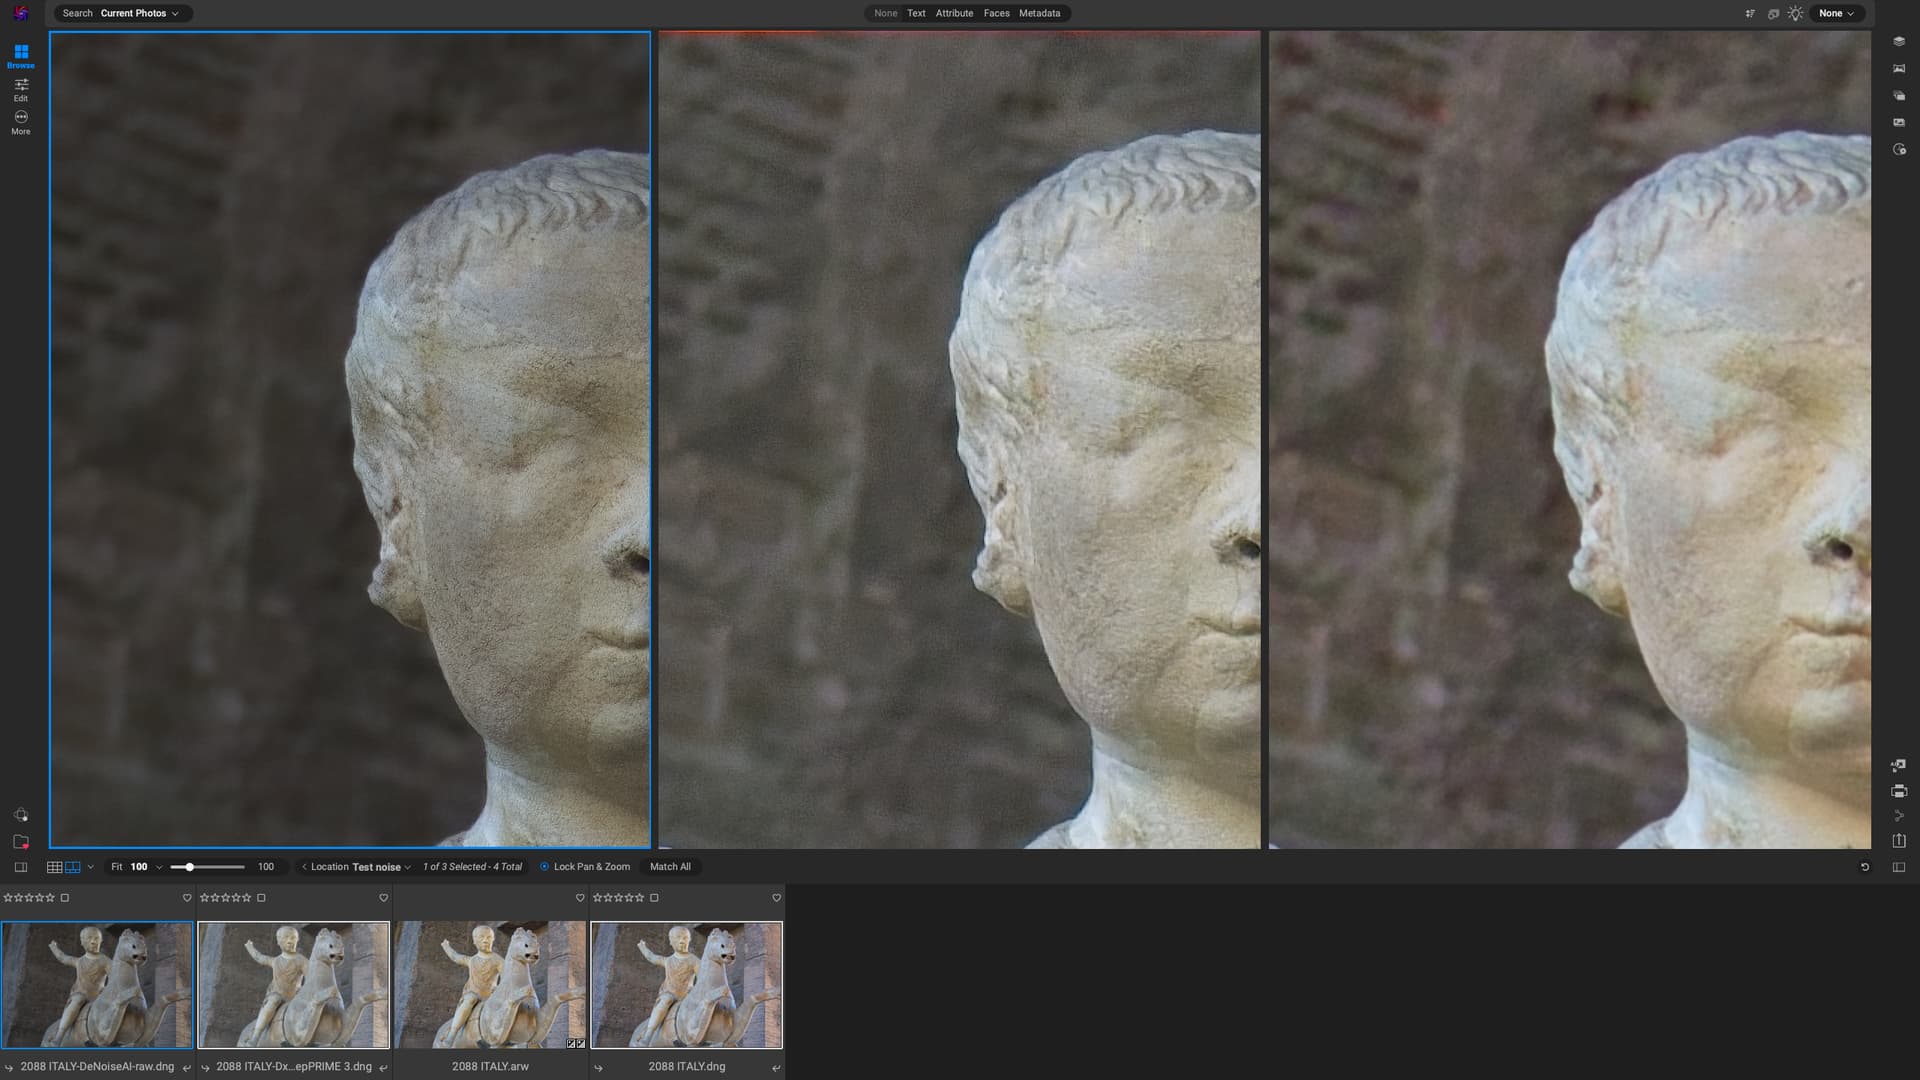Select the Attribute filter tab

click(x=954, y=14)
